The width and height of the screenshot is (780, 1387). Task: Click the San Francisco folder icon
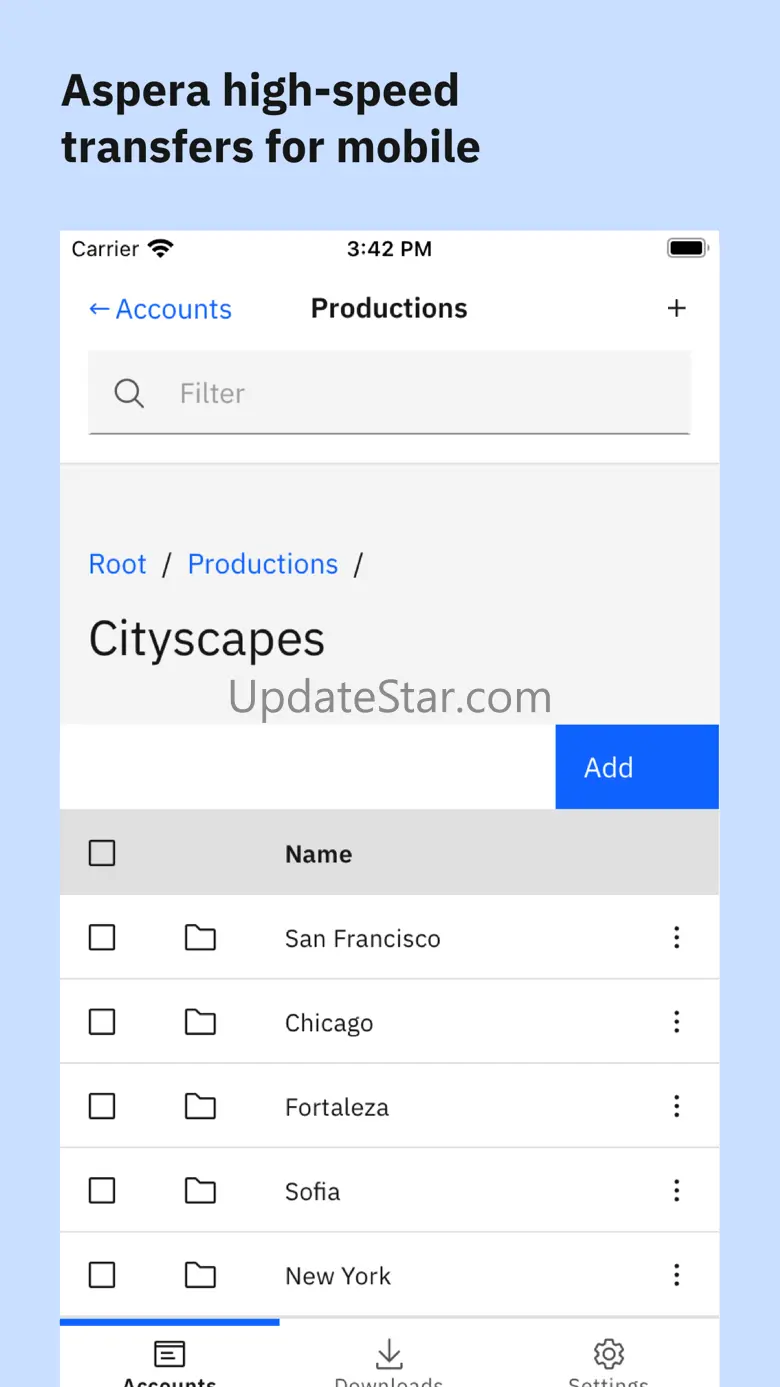200,937
